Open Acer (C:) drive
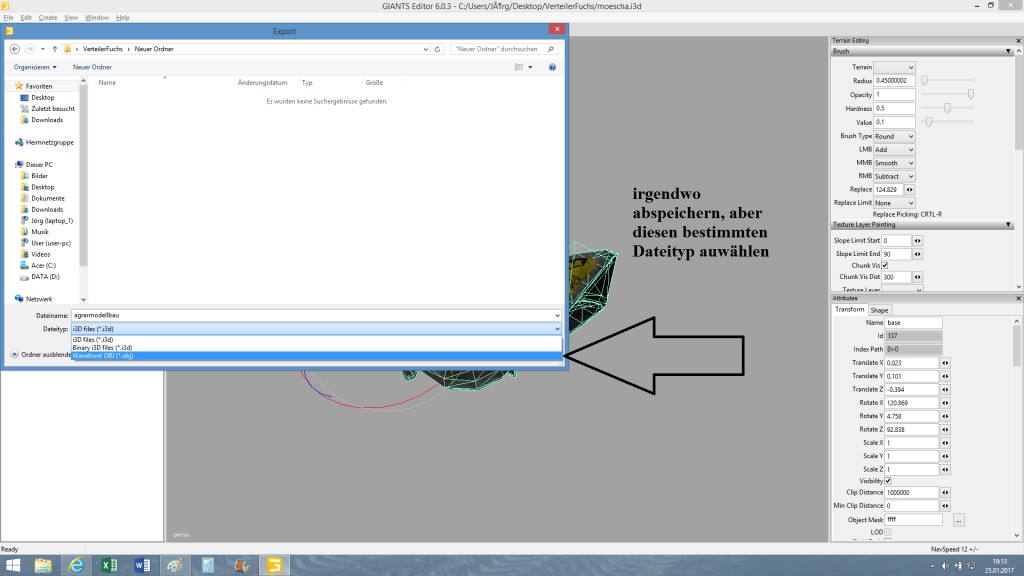The width and height of the screenshot is (1024, 576). coord(43,265)
